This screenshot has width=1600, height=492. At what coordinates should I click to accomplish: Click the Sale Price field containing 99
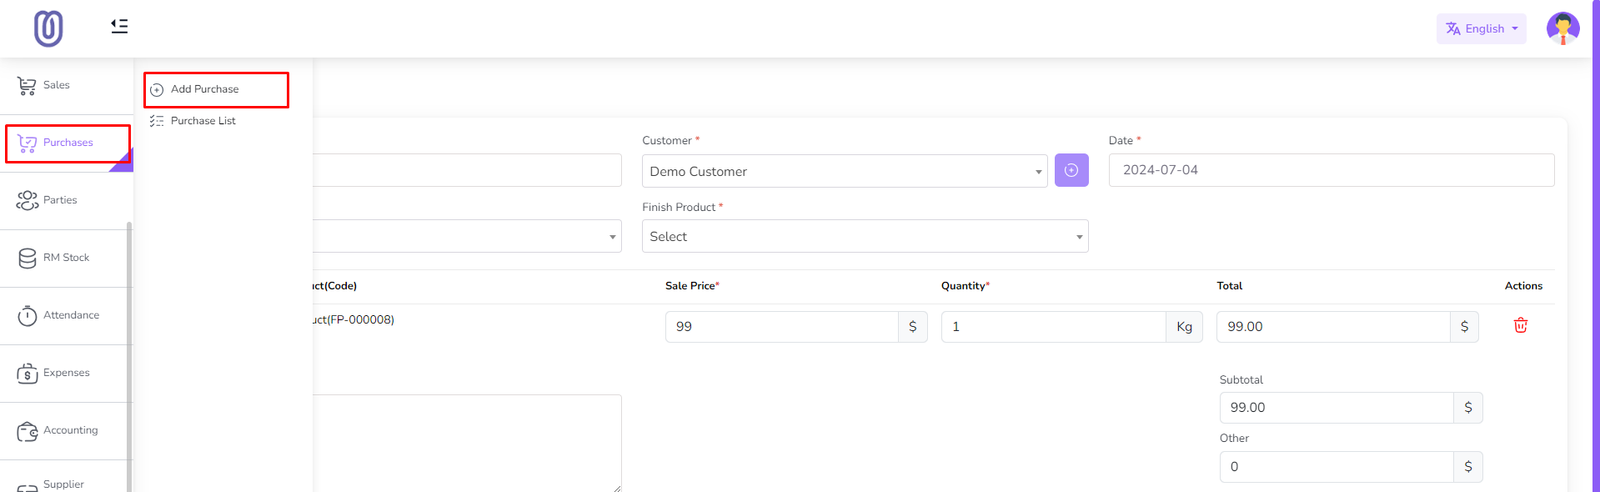coord(781,327)
